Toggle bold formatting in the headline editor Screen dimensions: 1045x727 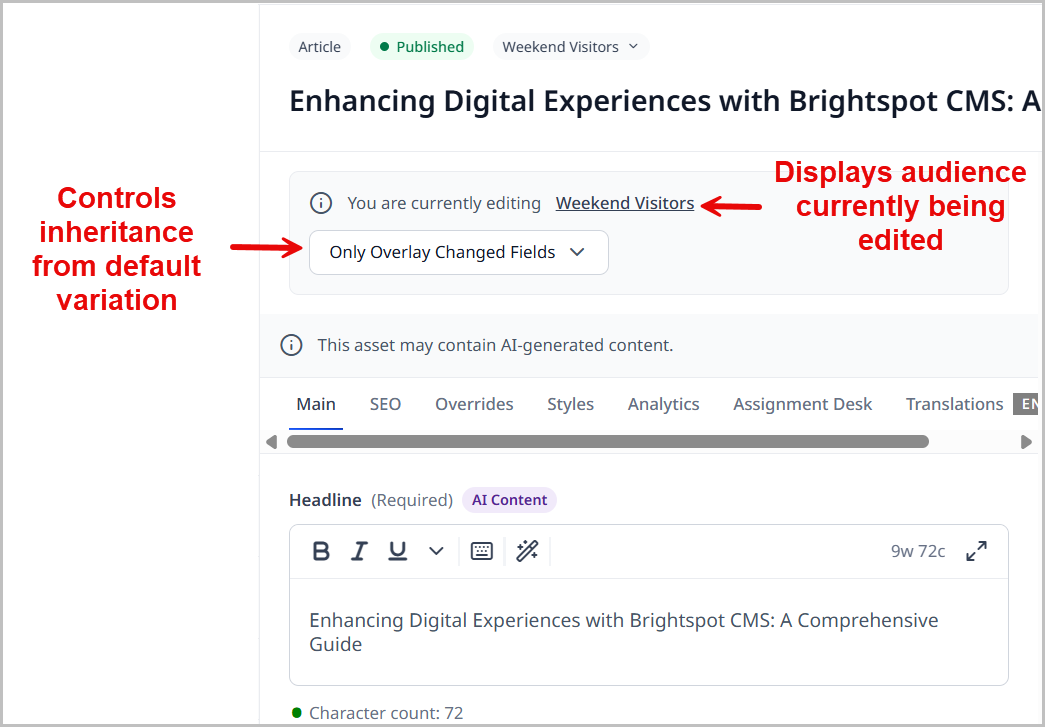320,551
